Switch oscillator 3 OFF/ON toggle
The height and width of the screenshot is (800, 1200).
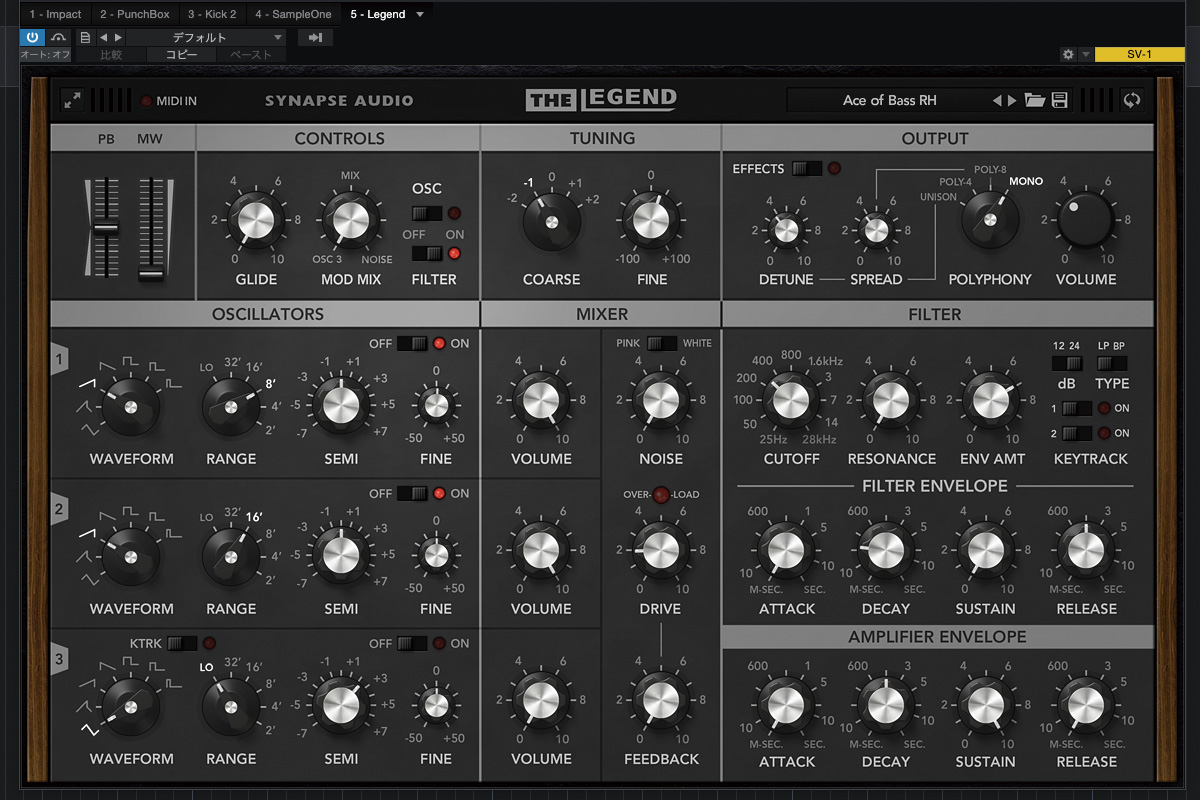(x=412, y=643)
